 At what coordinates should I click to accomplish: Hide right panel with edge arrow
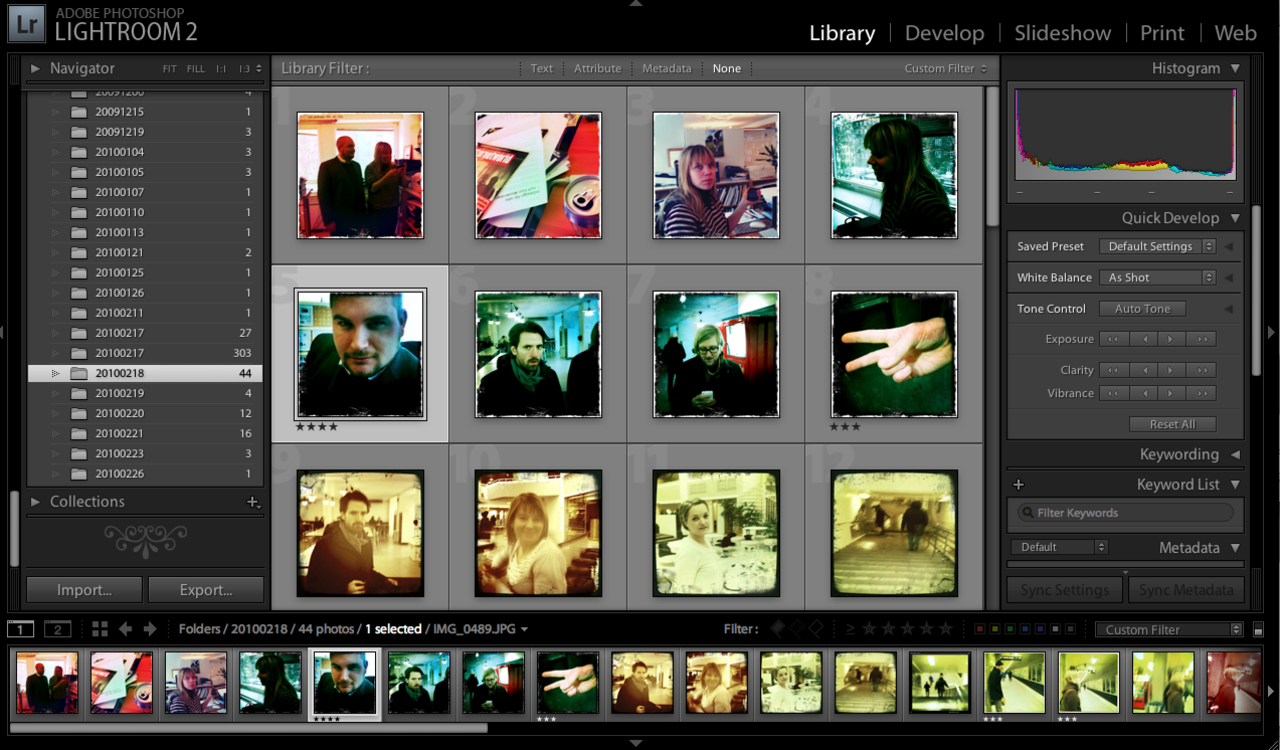(x=1272, y=331)
